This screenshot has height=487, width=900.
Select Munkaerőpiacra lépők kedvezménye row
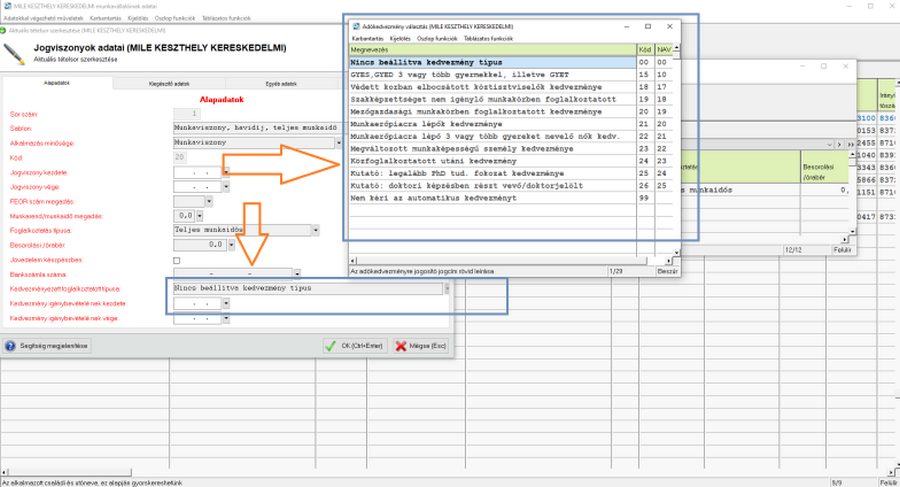pyautogui.click(x=490, y=123)
